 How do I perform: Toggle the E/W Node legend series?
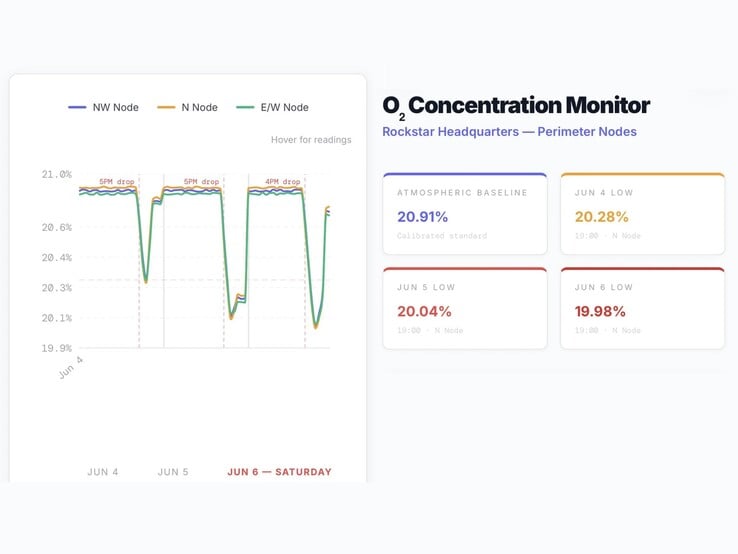(272, 107)
